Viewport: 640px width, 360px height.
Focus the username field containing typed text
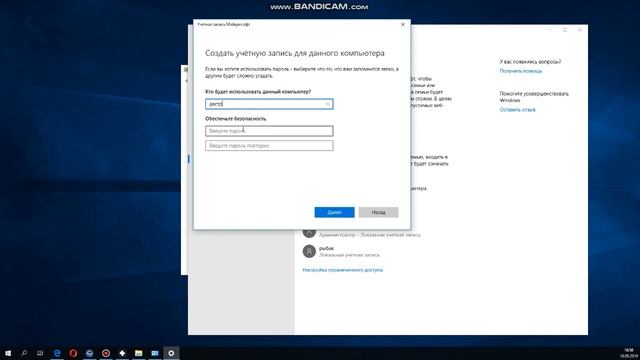(269, 104)
